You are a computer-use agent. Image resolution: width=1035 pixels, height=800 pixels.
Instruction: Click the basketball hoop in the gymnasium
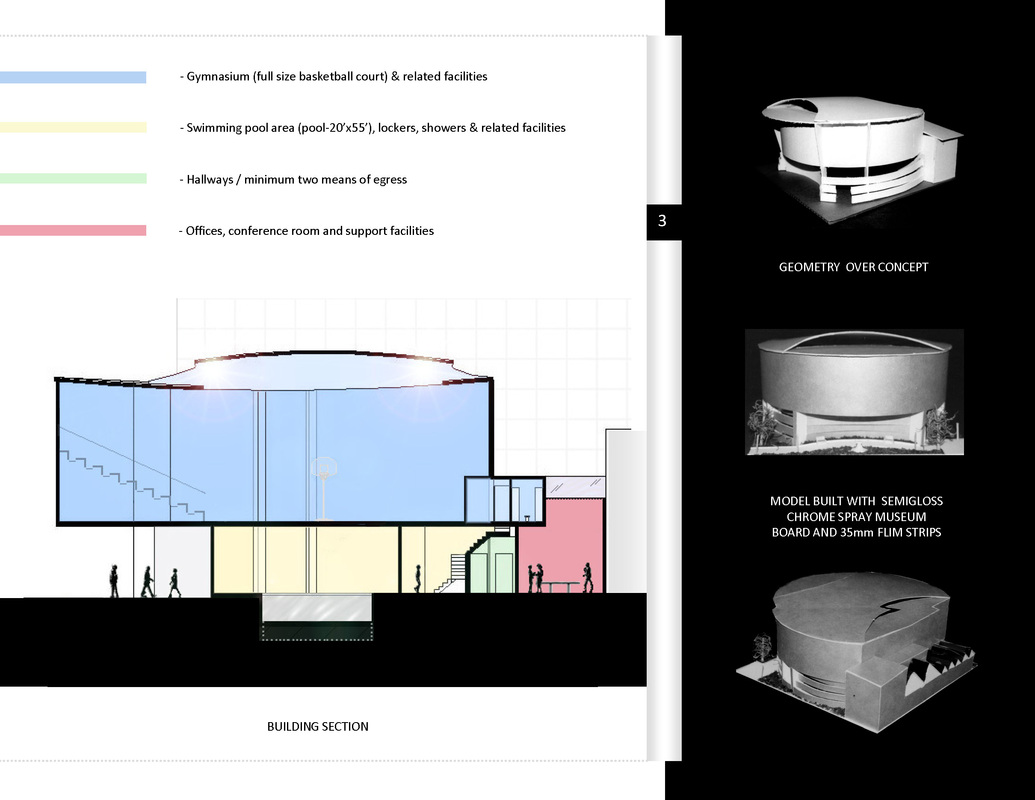pos(324,487)
